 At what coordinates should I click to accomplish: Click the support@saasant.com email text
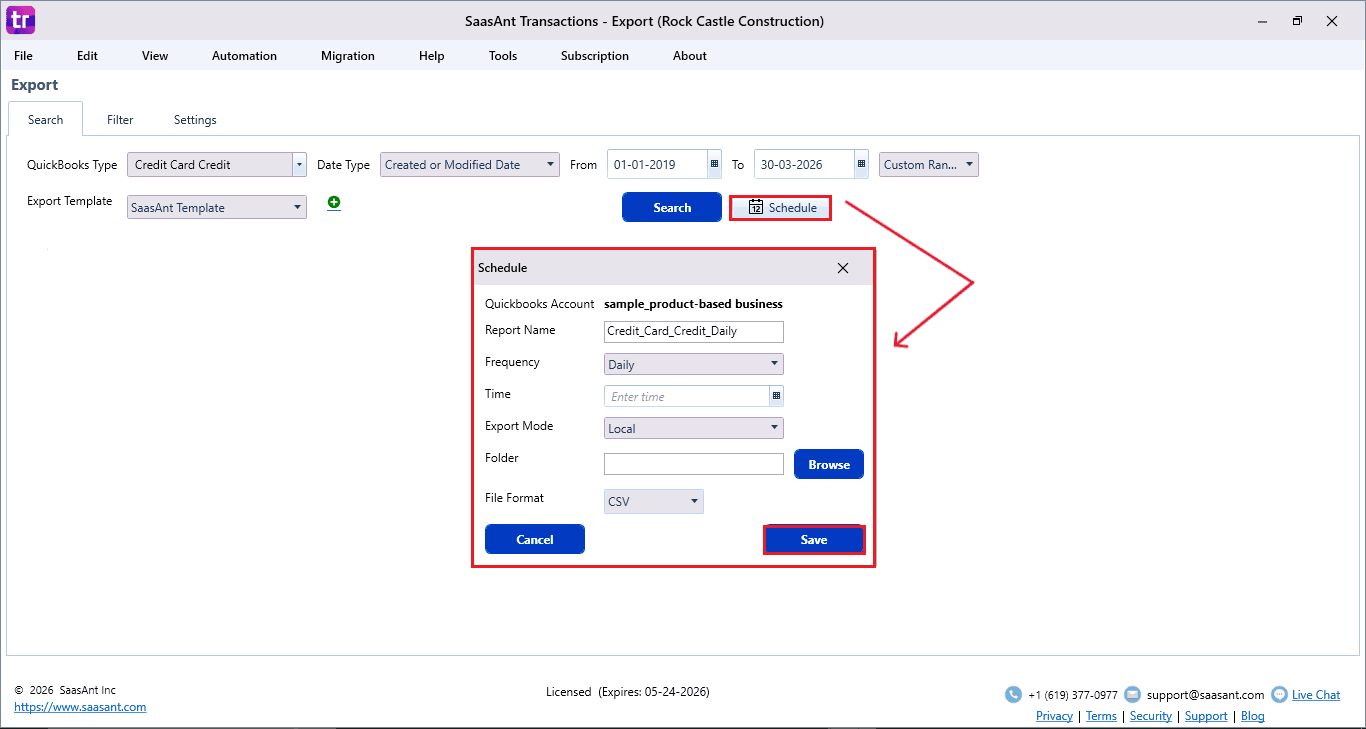tap(1205, 695)
